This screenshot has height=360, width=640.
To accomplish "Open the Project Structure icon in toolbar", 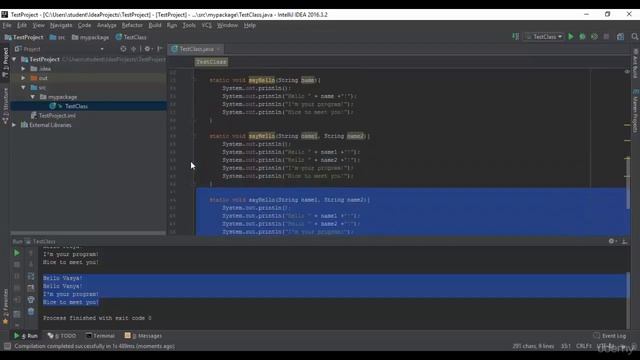I will click(x=620, y=37).
